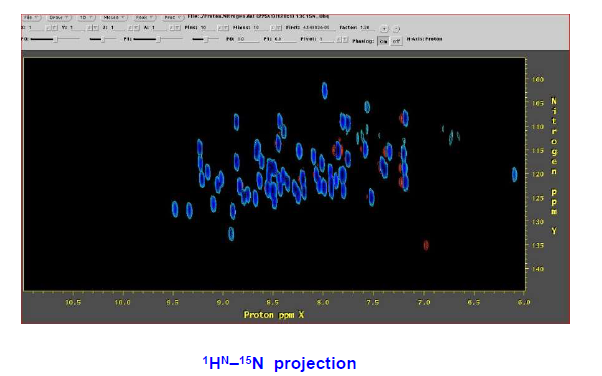Viewport: 602px width, 376px height.
Task: Open the Draw menu dropdown
Action: 59,18
